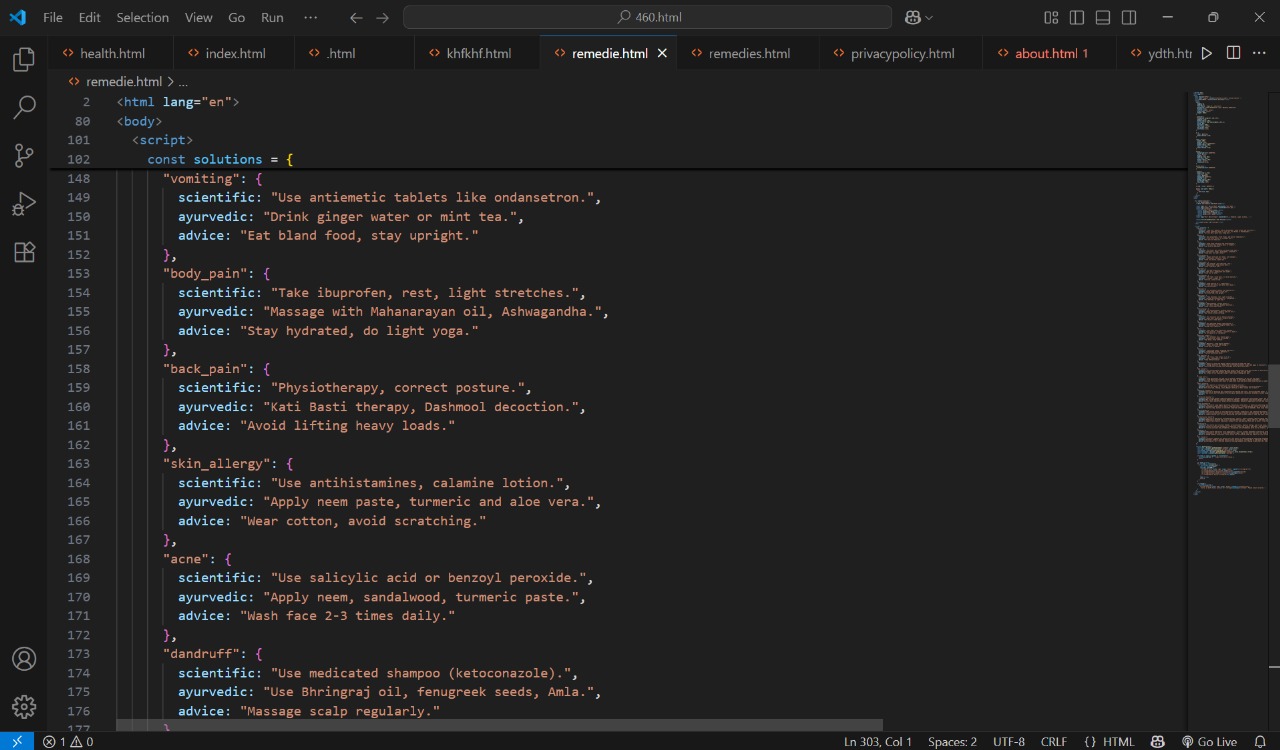Close the remedie.html tab
This screenshot has height=750, width=1280.
click(x=662, y=53)
